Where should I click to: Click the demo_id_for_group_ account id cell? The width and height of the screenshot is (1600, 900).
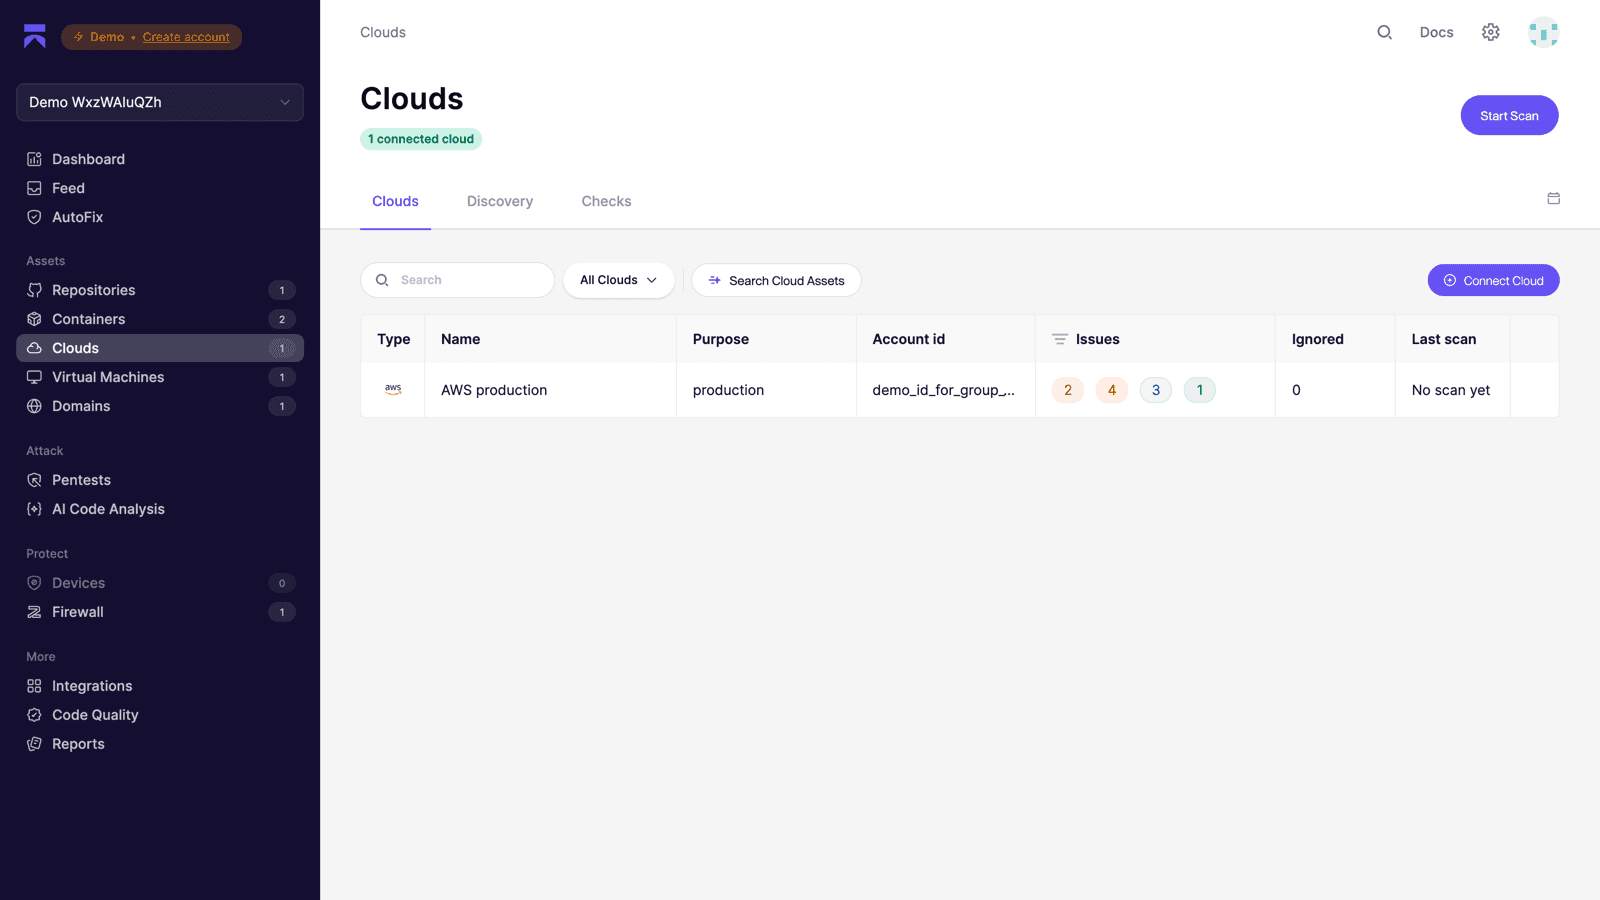[943, 390]
